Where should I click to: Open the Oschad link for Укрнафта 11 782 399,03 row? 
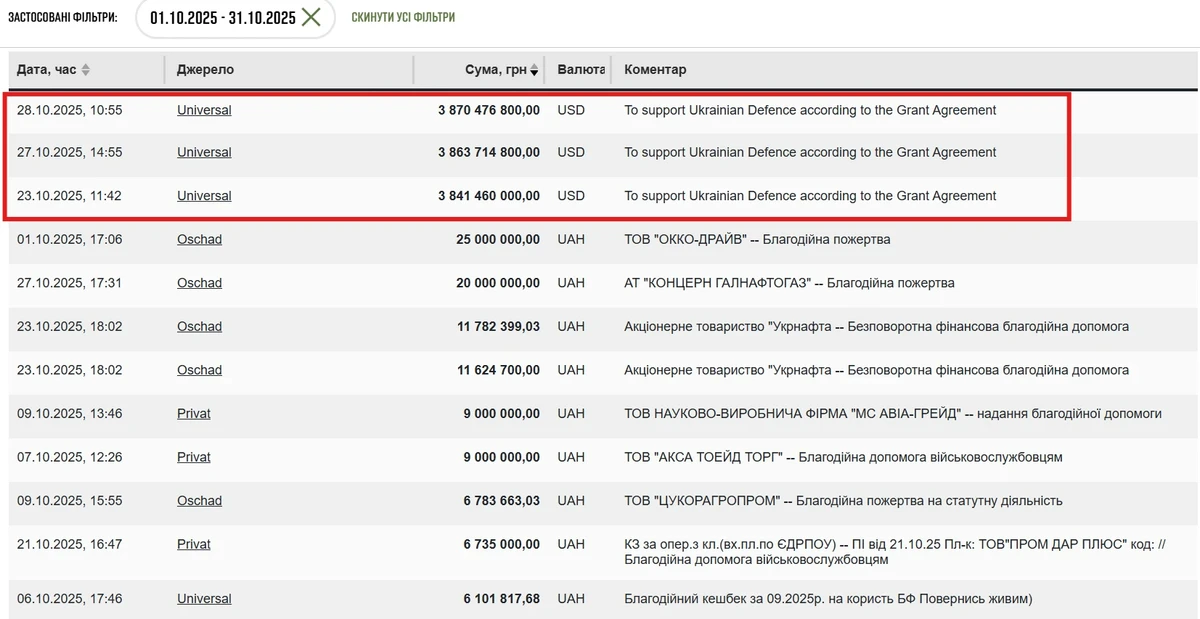(199, 326)
